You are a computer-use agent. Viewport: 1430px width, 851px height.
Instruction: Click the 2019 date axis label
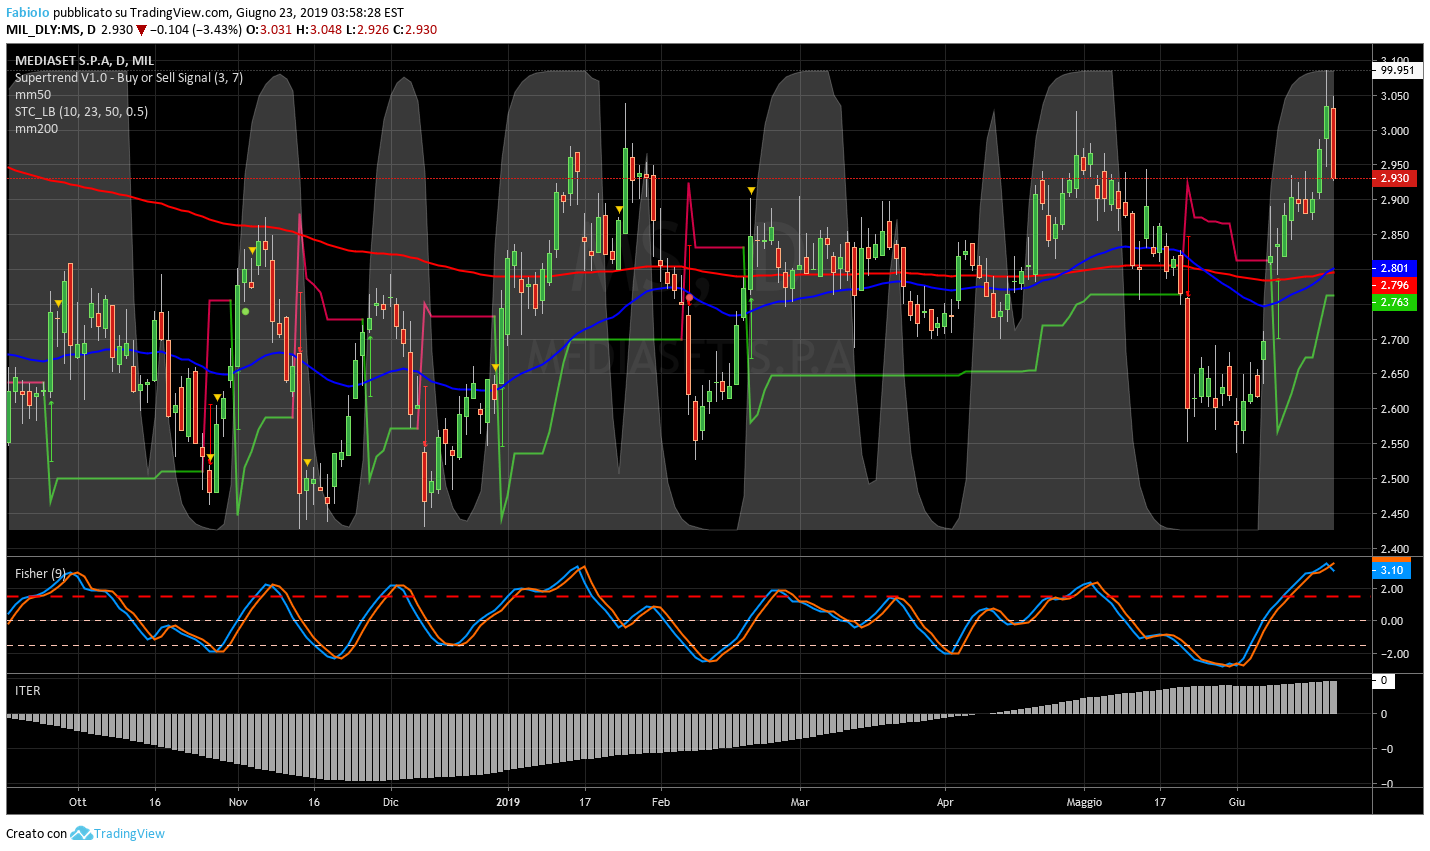pyautogui.click(x=508, y=802)
